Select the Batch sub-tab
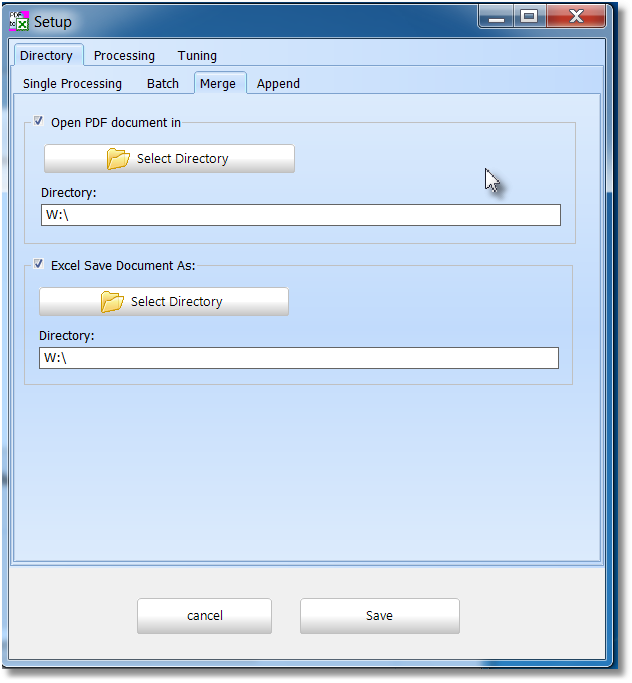Screen dimensions: 632x683 163,84
